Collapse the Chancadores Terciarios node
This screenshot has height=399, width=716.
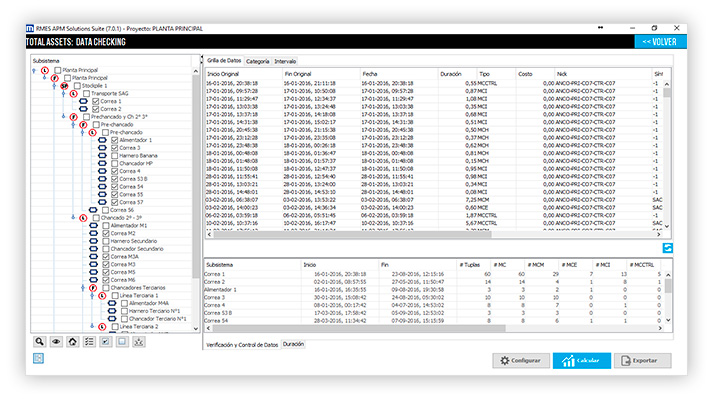point(83,288)
